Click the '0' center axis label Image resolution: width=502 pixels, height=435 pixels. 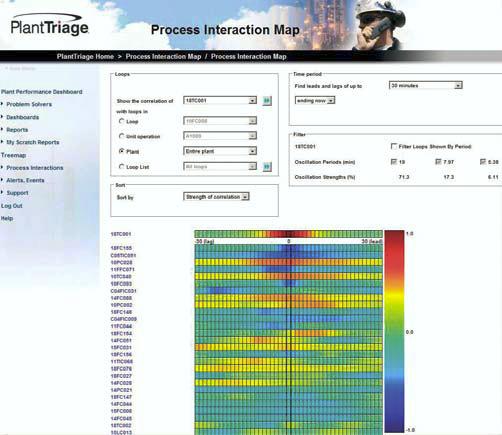click(289, 241)
